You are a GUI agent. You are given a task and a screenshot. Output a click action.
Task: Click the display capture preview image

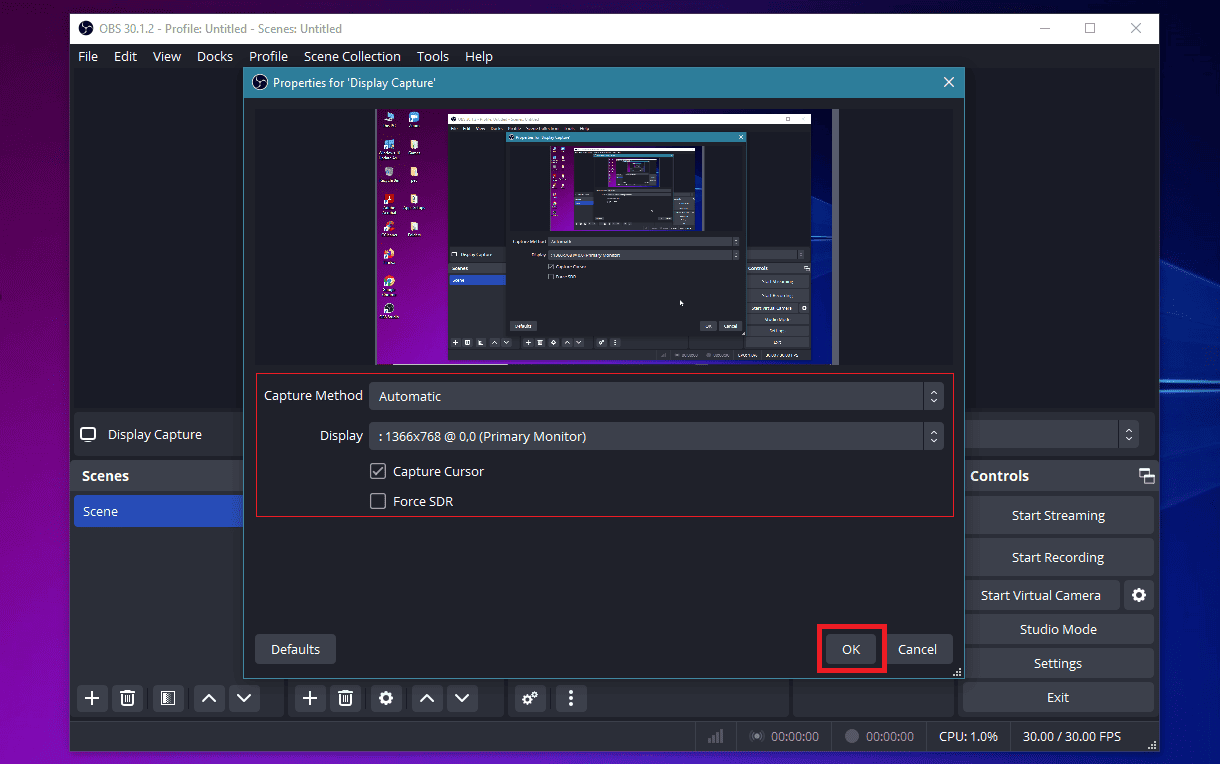607,236
